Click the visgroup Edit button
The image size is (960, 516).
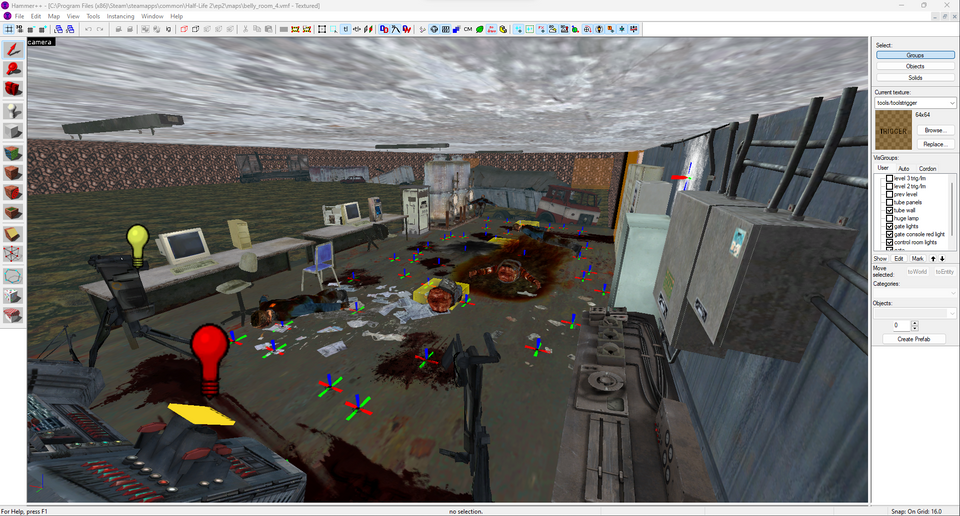(x=898, y=258)
